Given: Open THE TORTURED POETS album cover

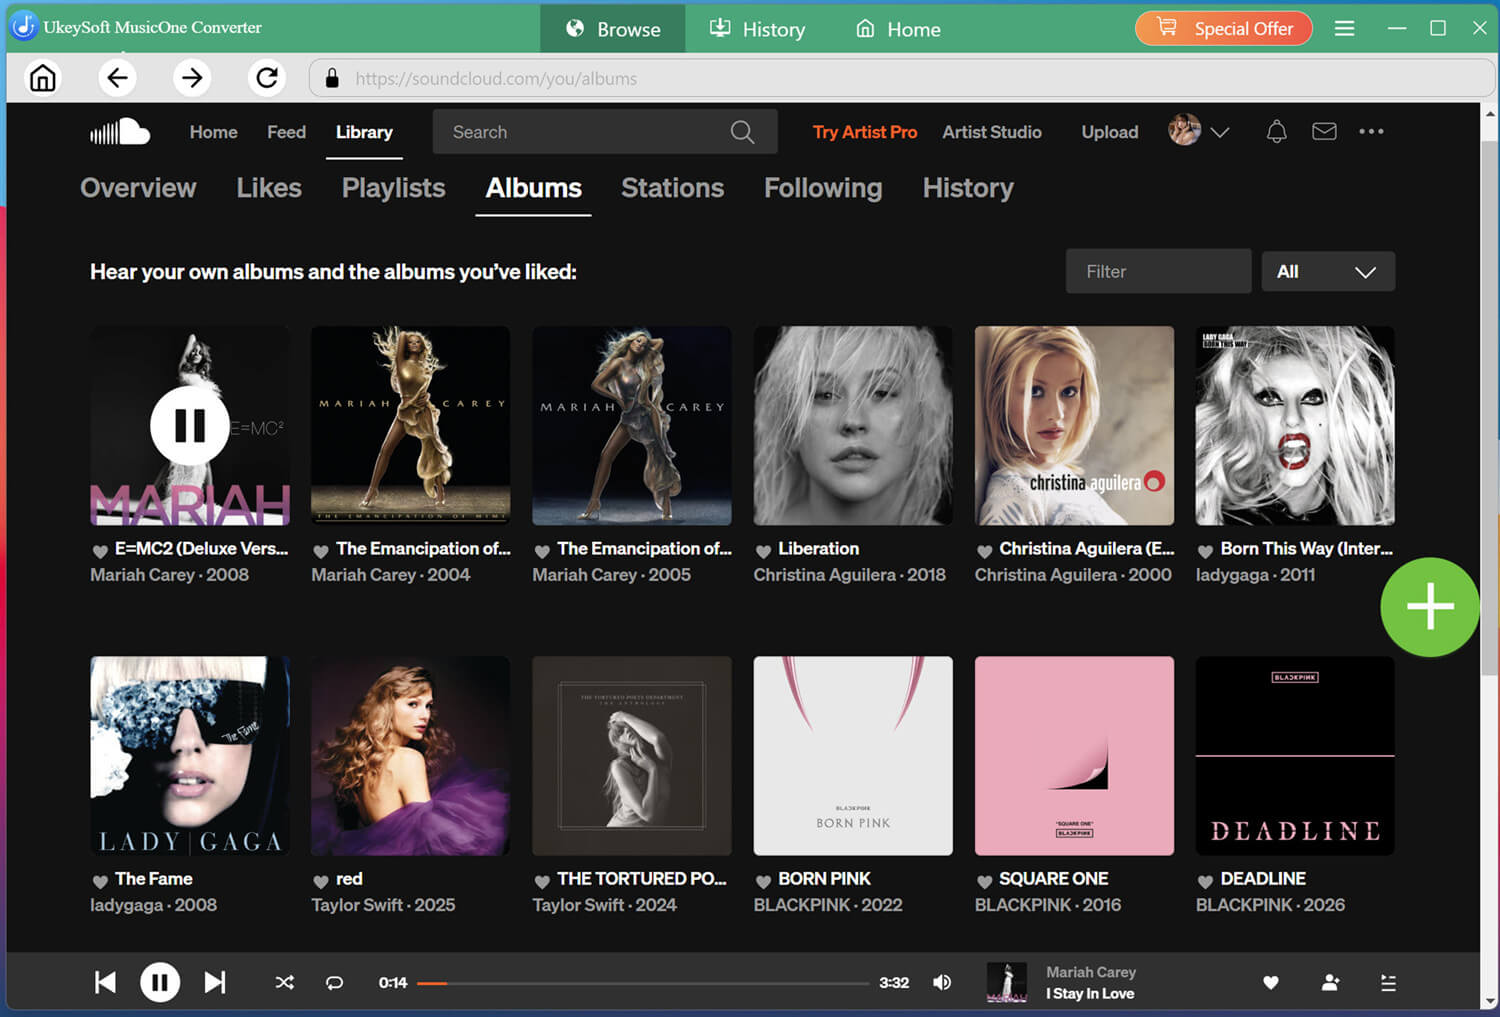Looking at the screenshot, I should pos(632,755).
